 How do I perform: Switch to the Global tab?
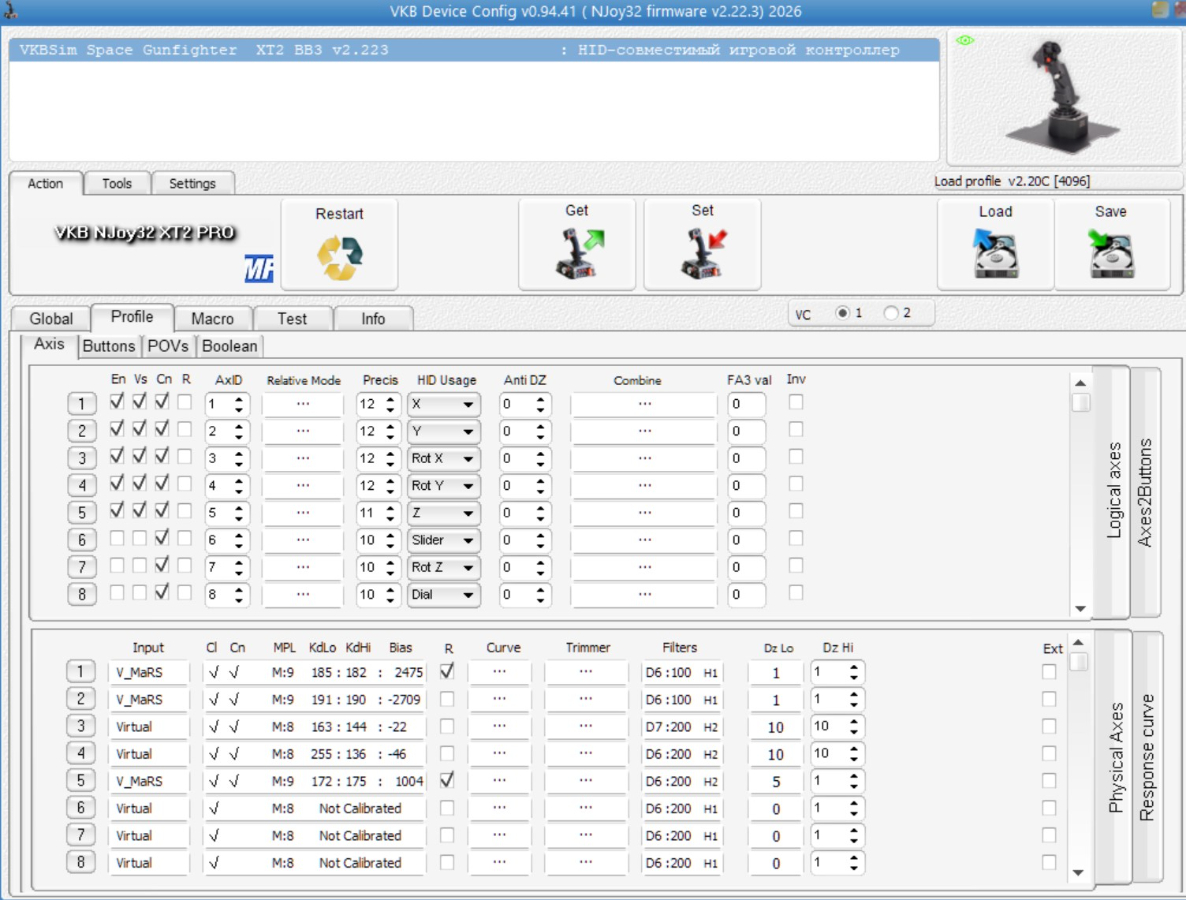(51, 318)
